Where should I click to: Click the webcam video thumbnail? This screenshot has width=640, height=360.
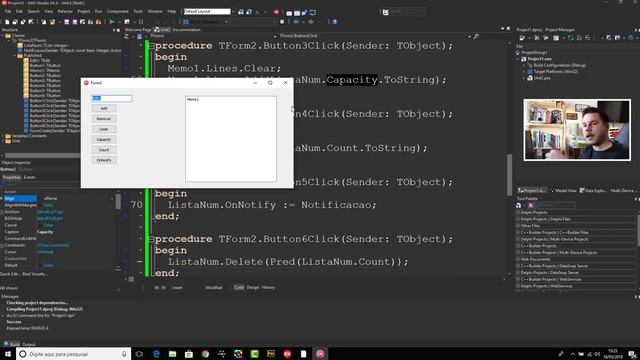pos(577,130)
